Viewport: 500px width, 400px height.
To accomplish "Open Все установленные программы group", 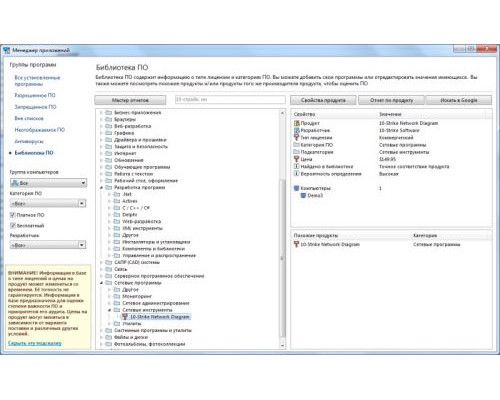I will [x=37, y=81].
